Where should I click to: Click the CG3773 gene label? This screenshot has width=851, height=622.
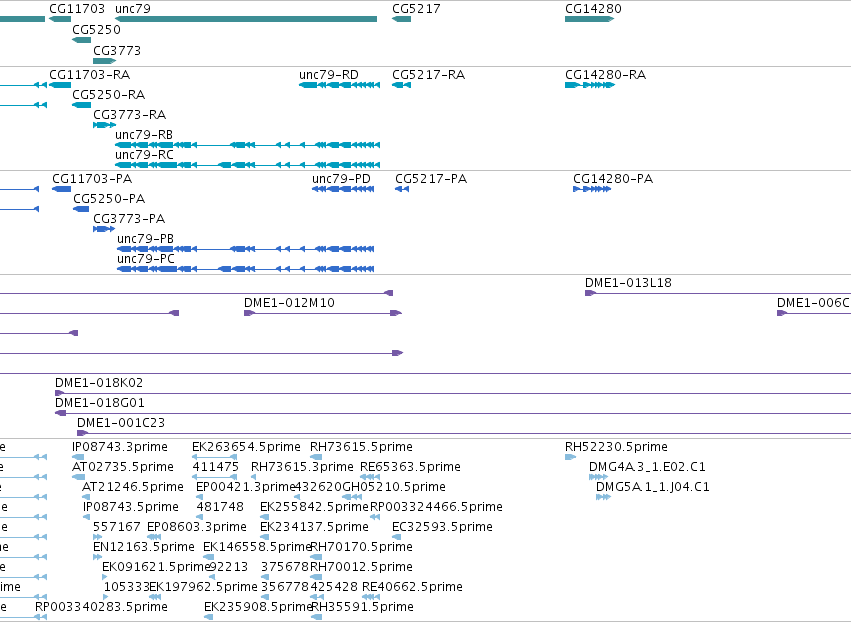coord(117,50)
